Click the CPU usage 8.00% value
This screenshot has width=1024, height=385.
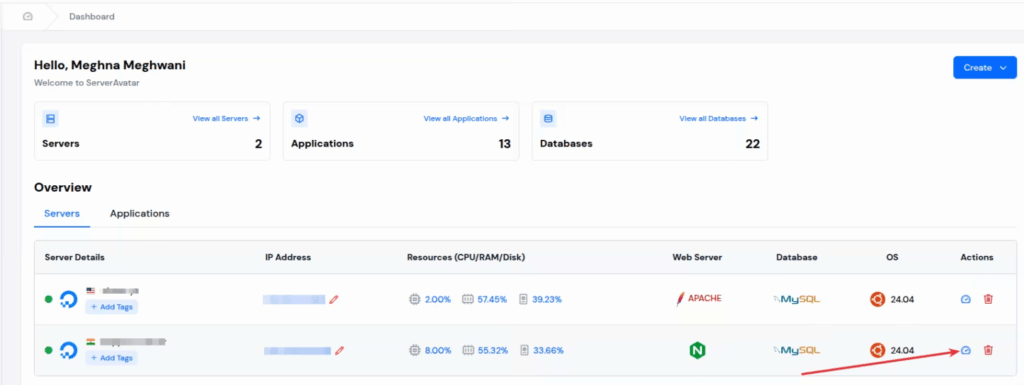(438, 350)
